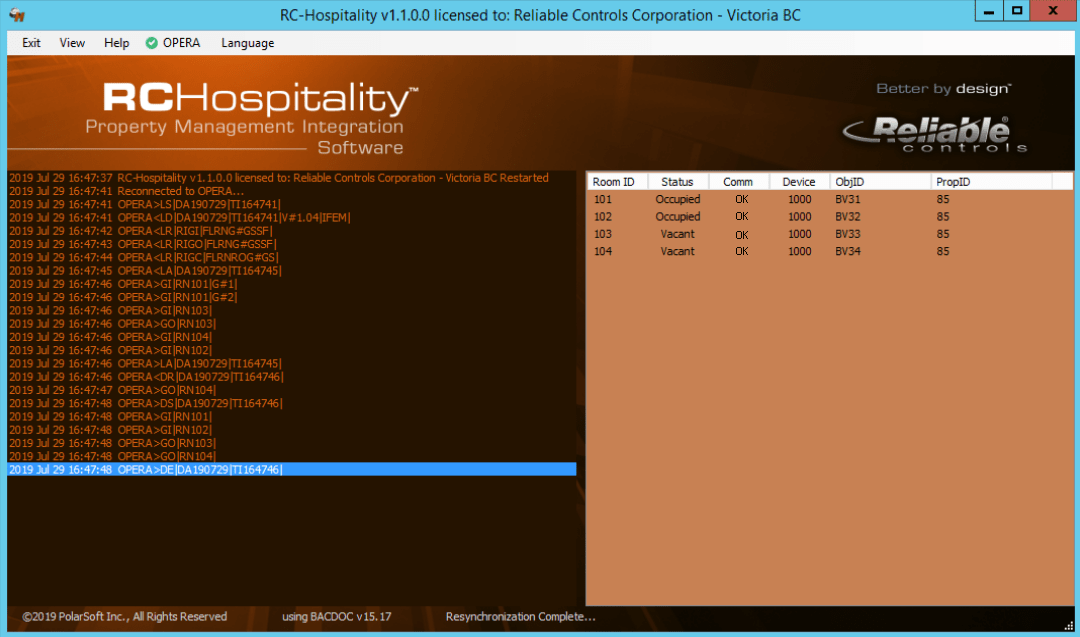Open the Help menu

coord(116,43)
